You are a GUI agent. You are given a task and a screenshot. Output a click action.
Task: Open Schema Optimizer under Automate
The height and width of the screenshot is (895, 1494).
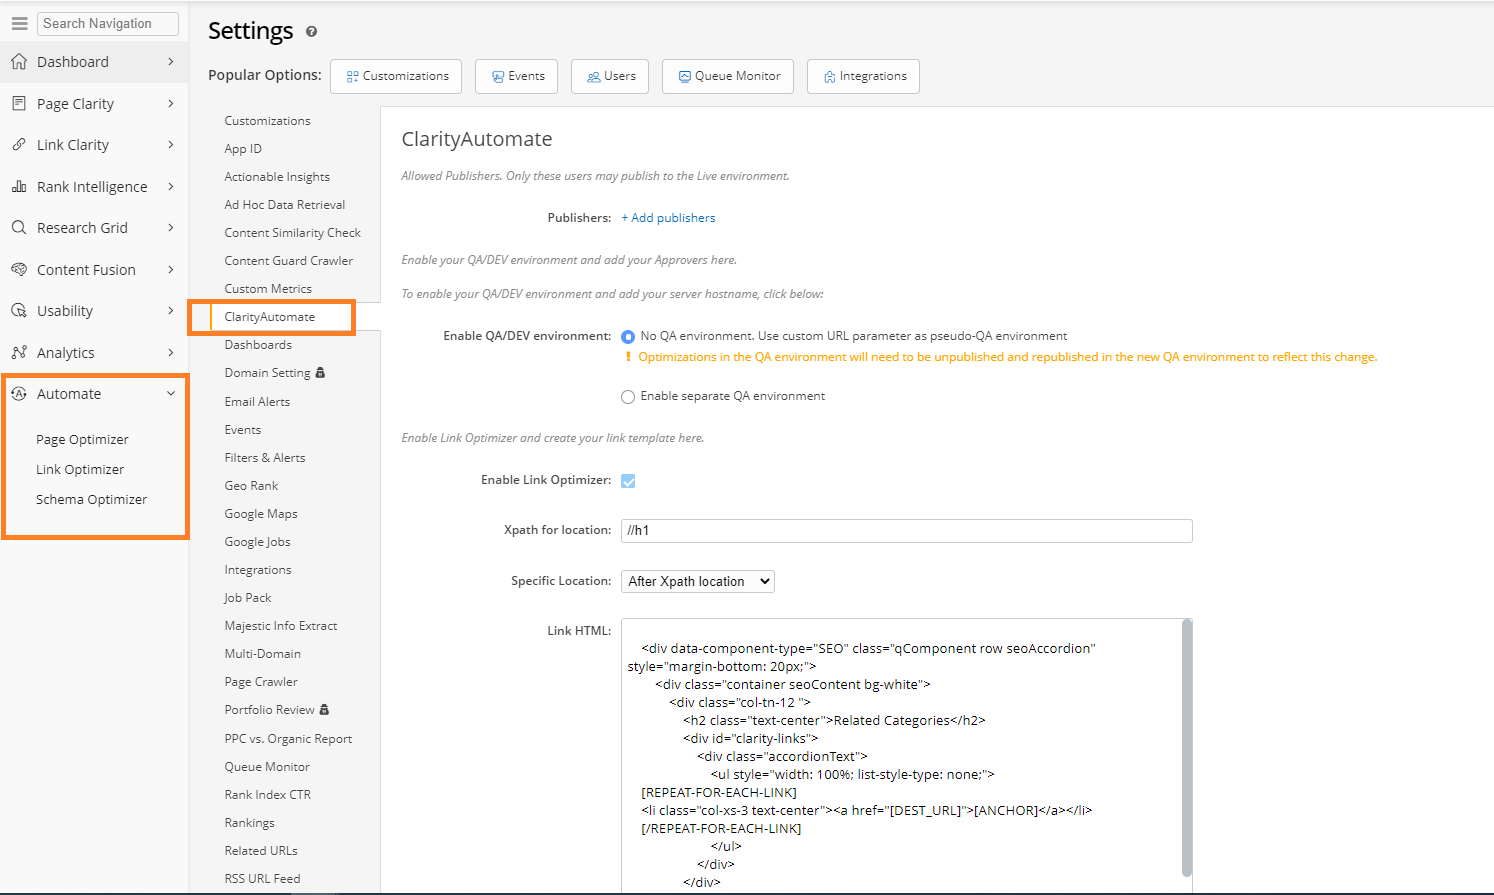(x=91, y=500)
